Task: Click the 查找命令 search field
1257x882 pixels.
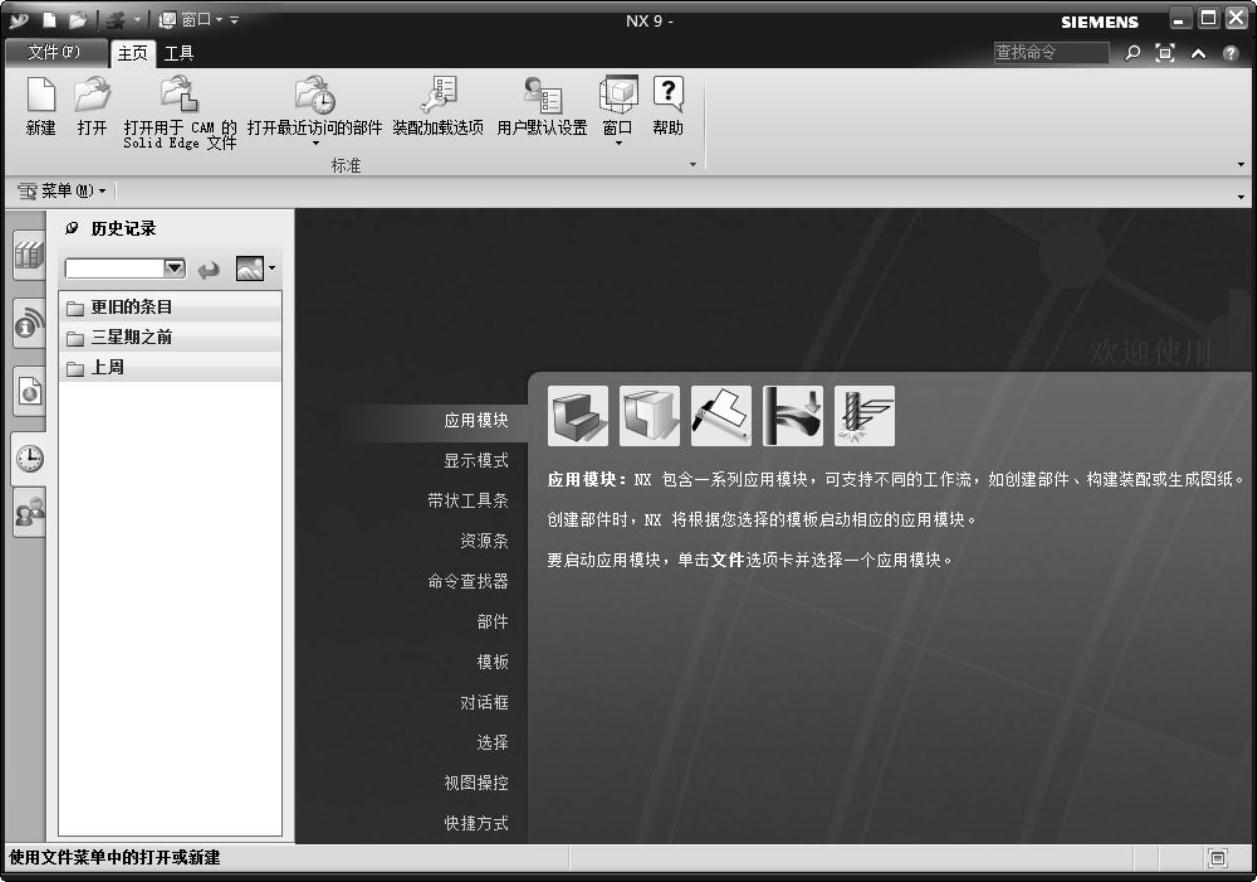Action: [x=1051, y=53]
